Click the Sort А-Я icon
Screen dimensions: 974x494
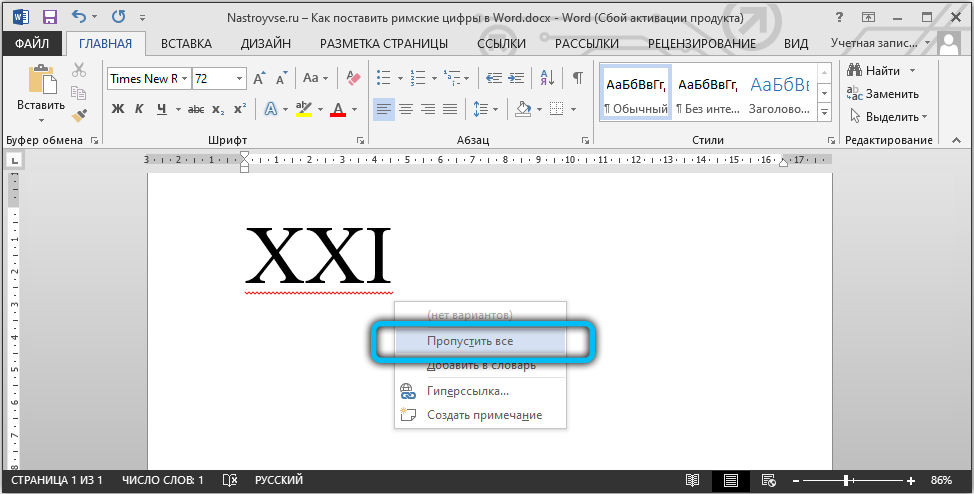tap(547, 78)
